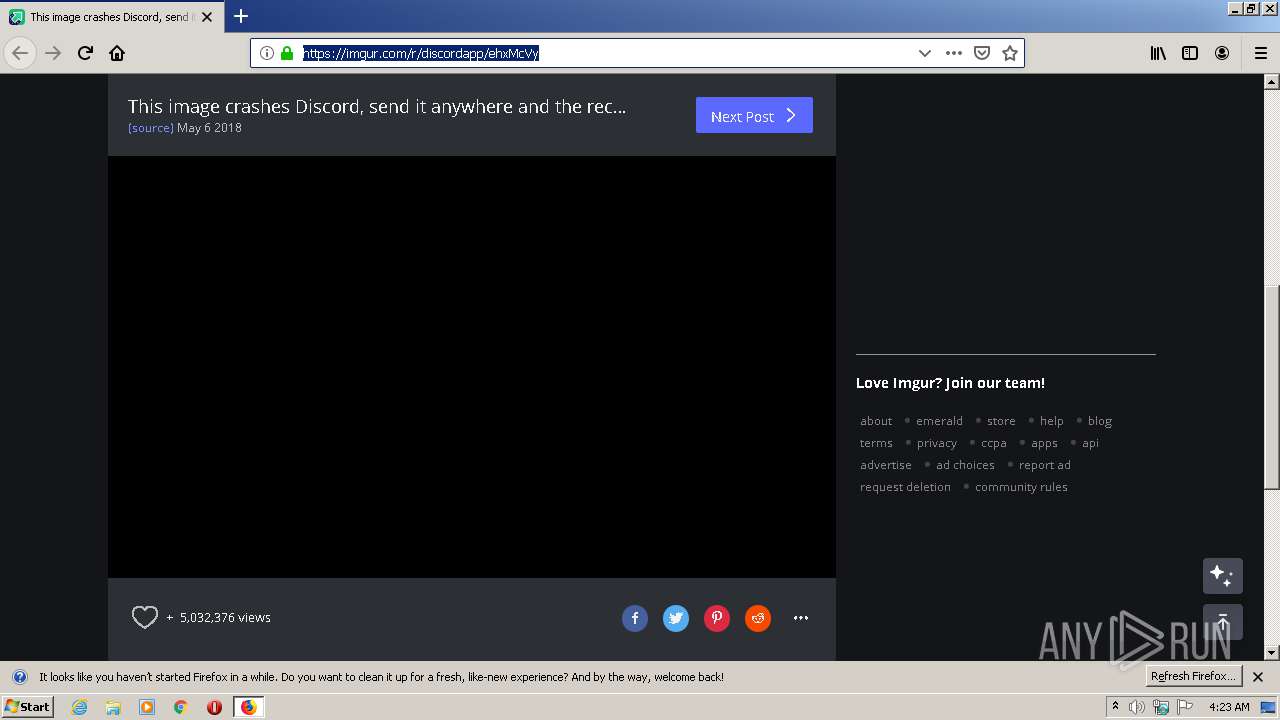Show site information icon in address bar

coord(267,53)
